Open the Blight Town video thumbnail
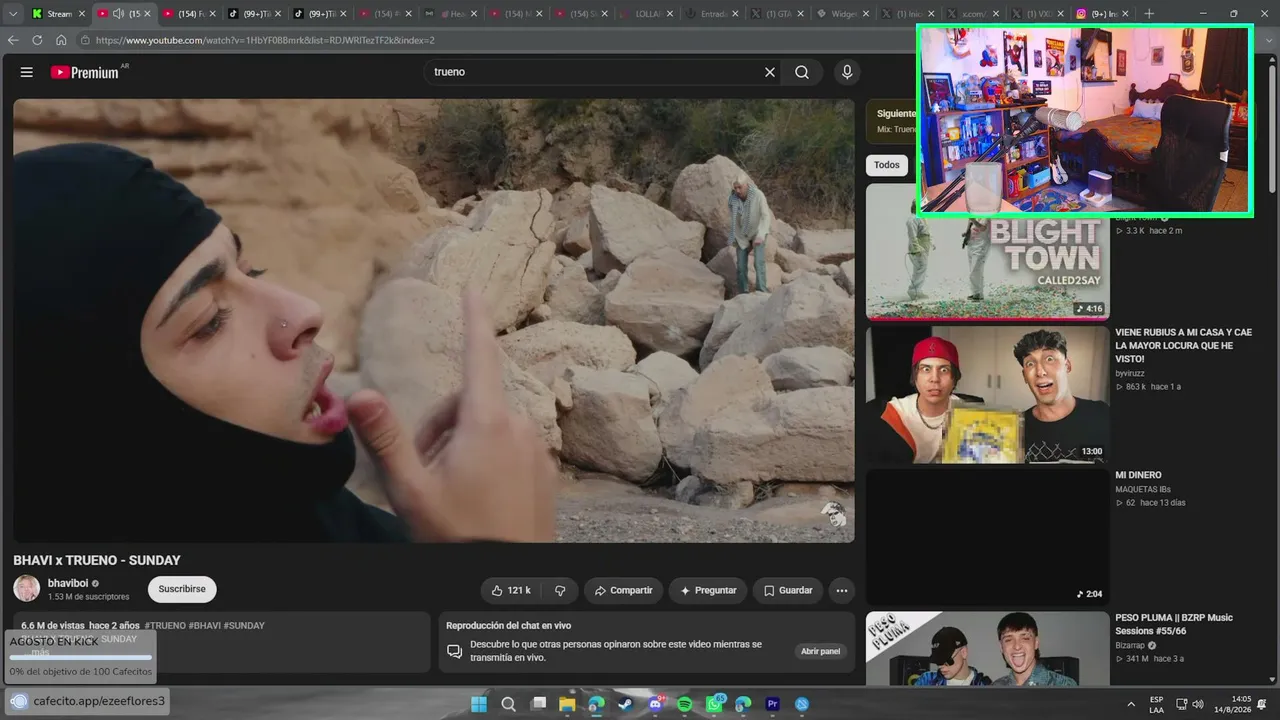 [x=988, y=251]
